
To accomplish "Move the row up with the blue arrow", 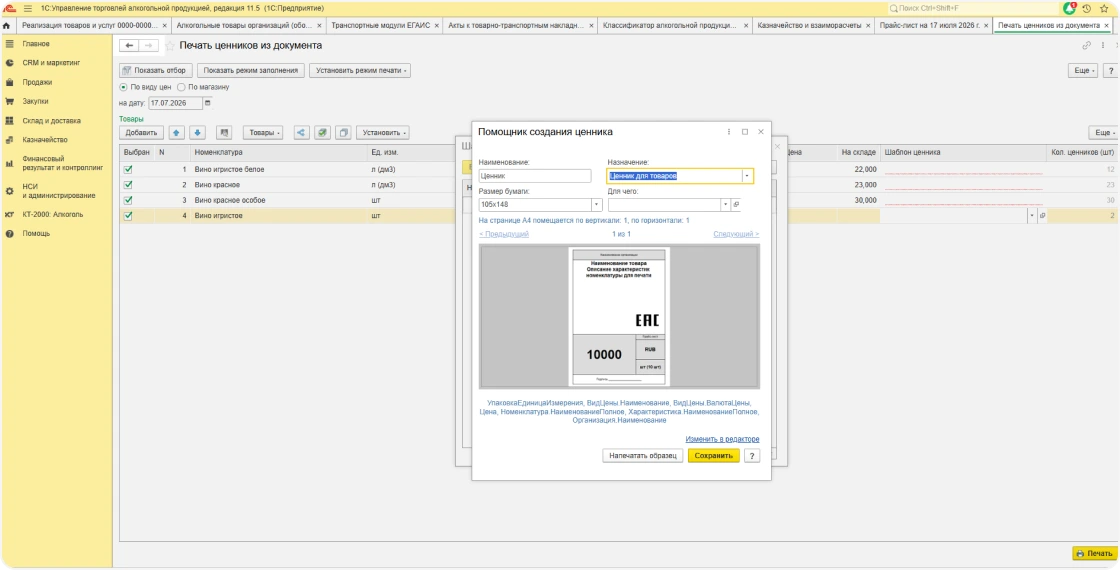I will coord(176,133).
